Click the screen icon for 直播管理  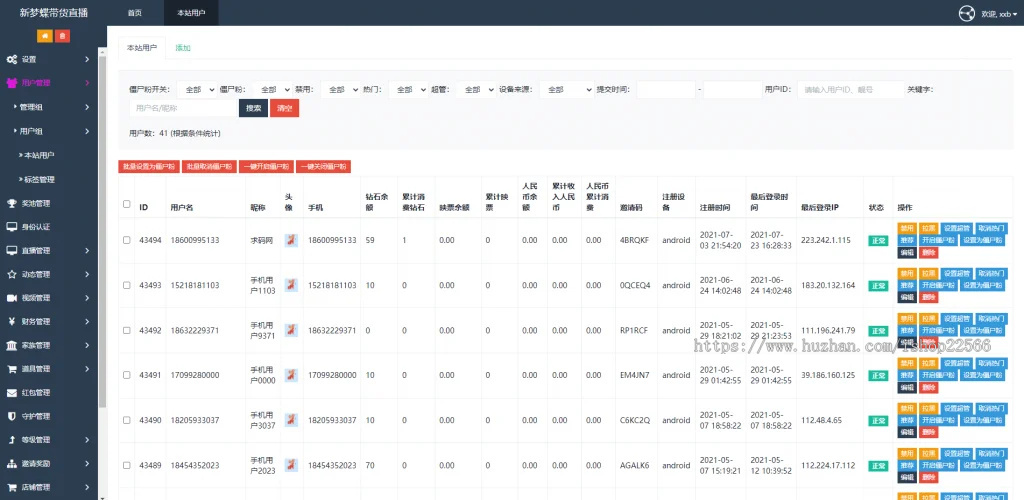(12, 251)
